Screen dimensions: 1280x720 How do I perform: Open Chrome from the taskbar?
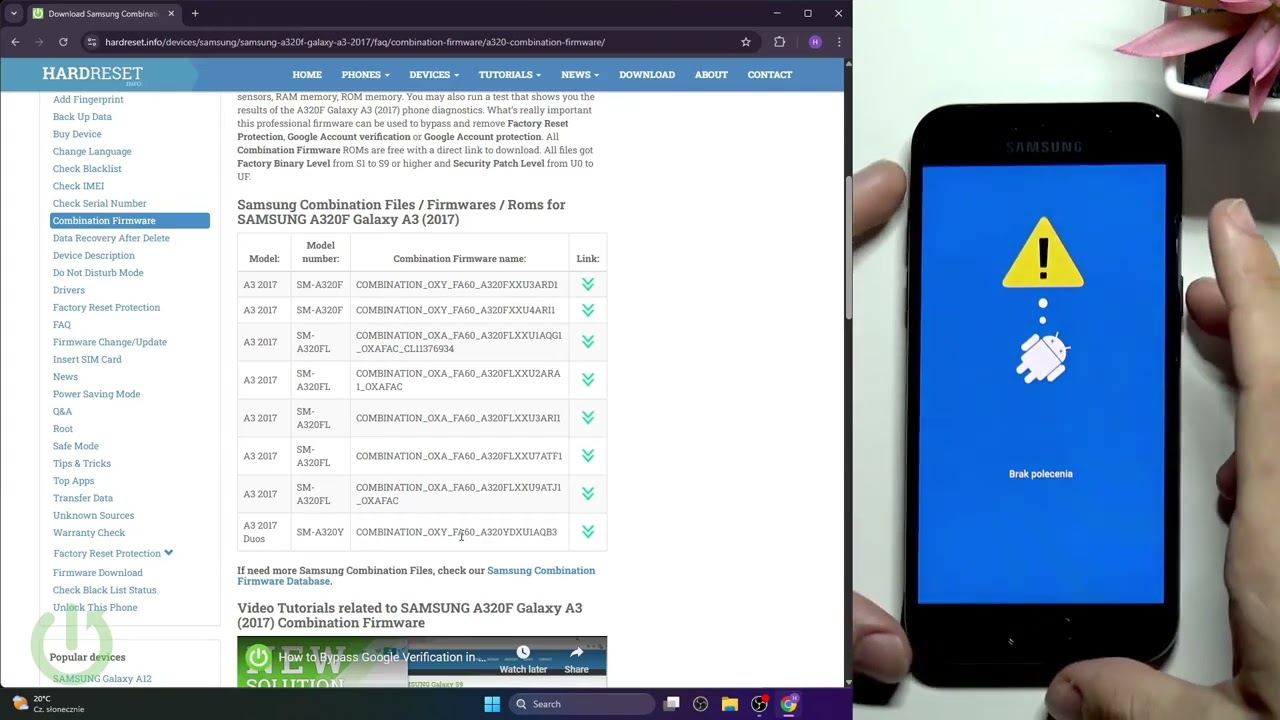789,704
